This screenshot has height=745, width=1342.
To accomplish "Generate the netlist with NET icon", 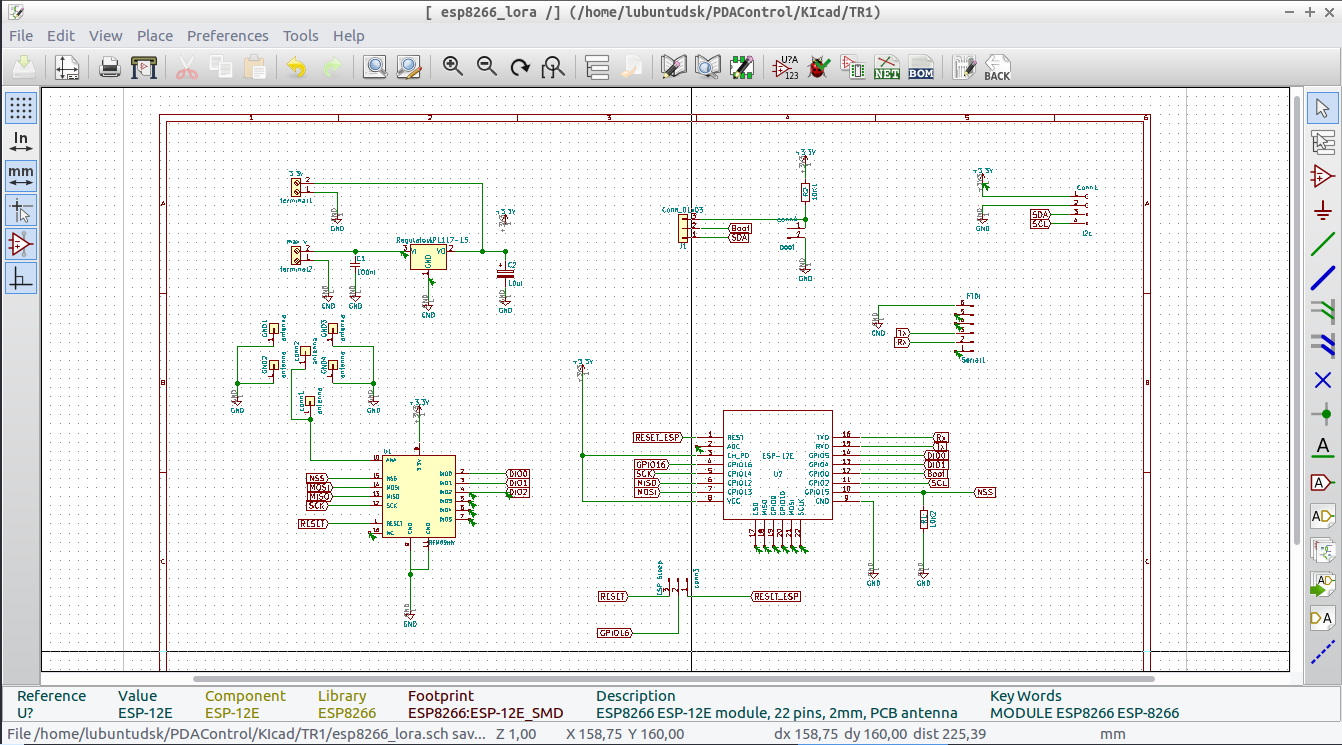I will click(x=887, y=68).
